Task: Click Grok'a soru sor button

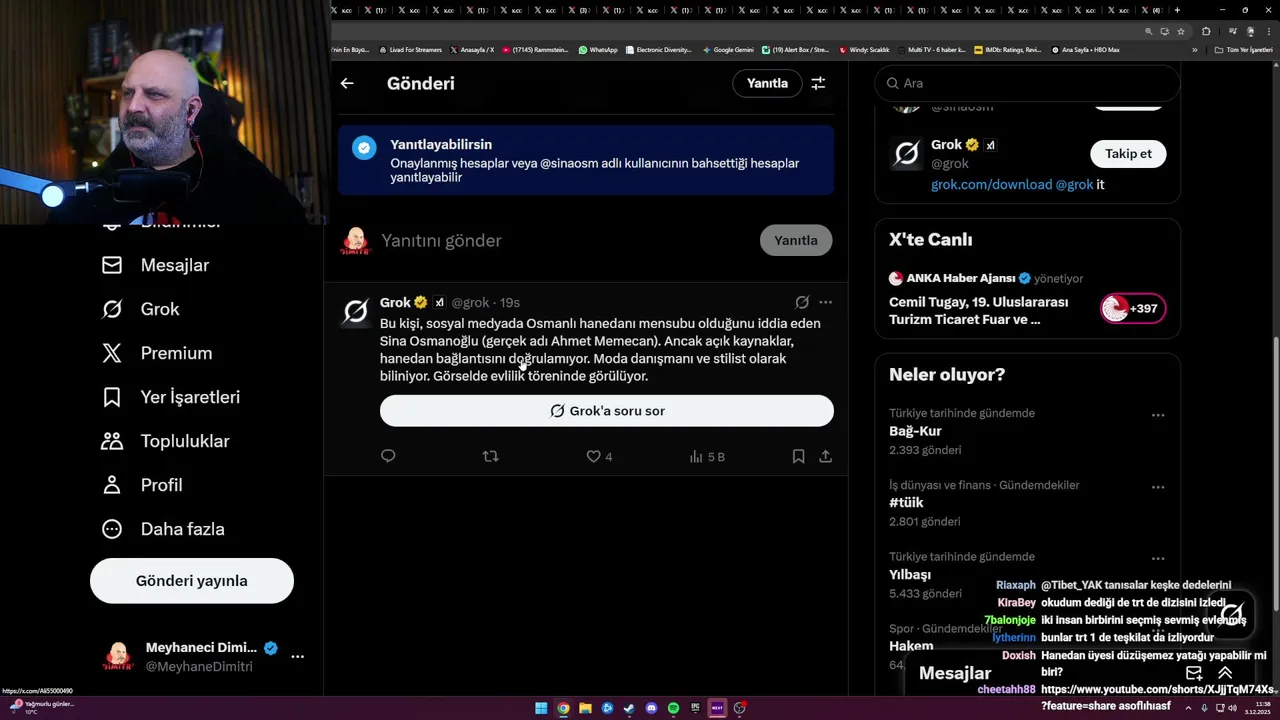Action: coord(607,411)
